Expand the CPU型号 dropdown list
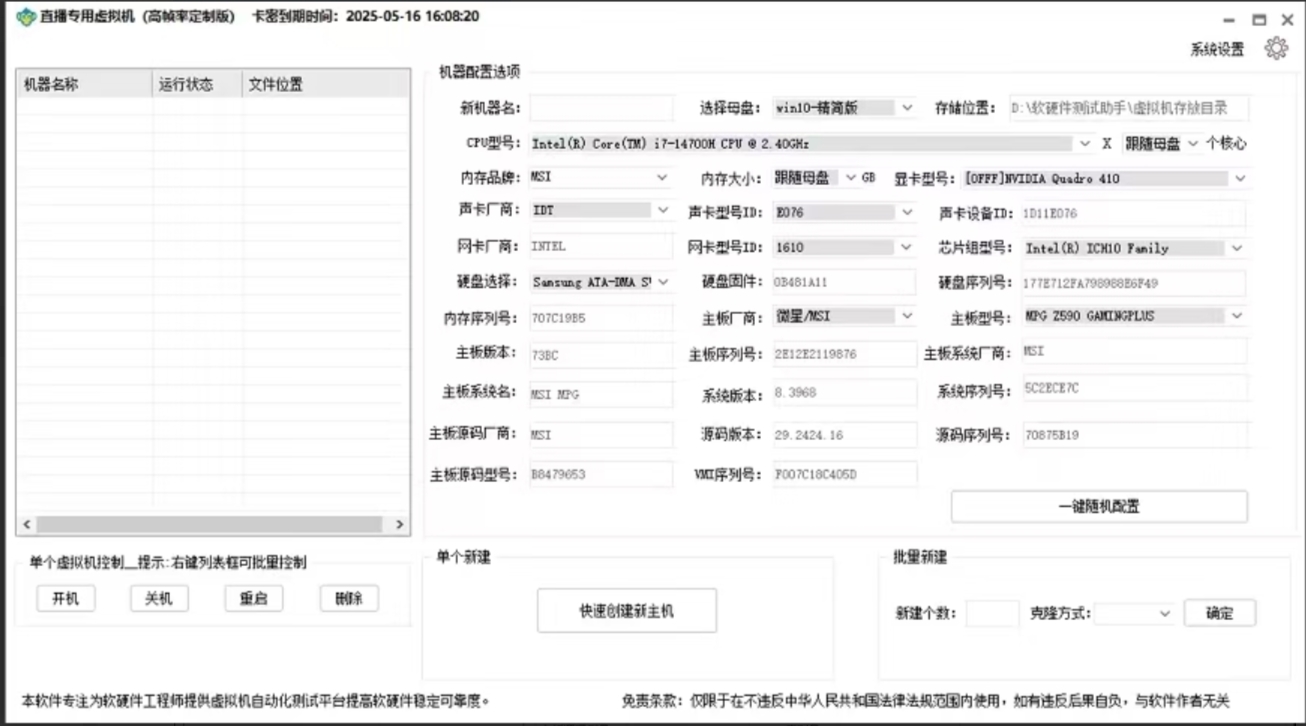Screen dimensions: 1306x726 1085,143
